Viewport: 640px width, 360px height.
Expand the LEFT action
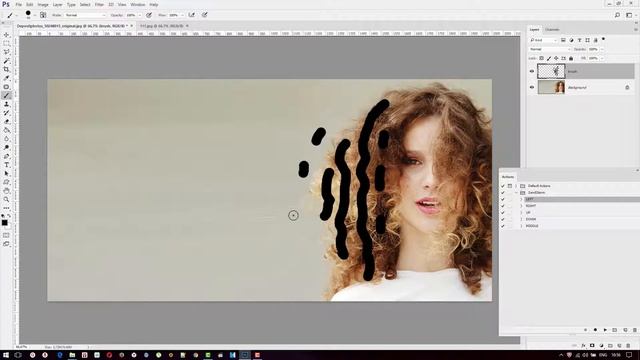(x=521, y=199)
